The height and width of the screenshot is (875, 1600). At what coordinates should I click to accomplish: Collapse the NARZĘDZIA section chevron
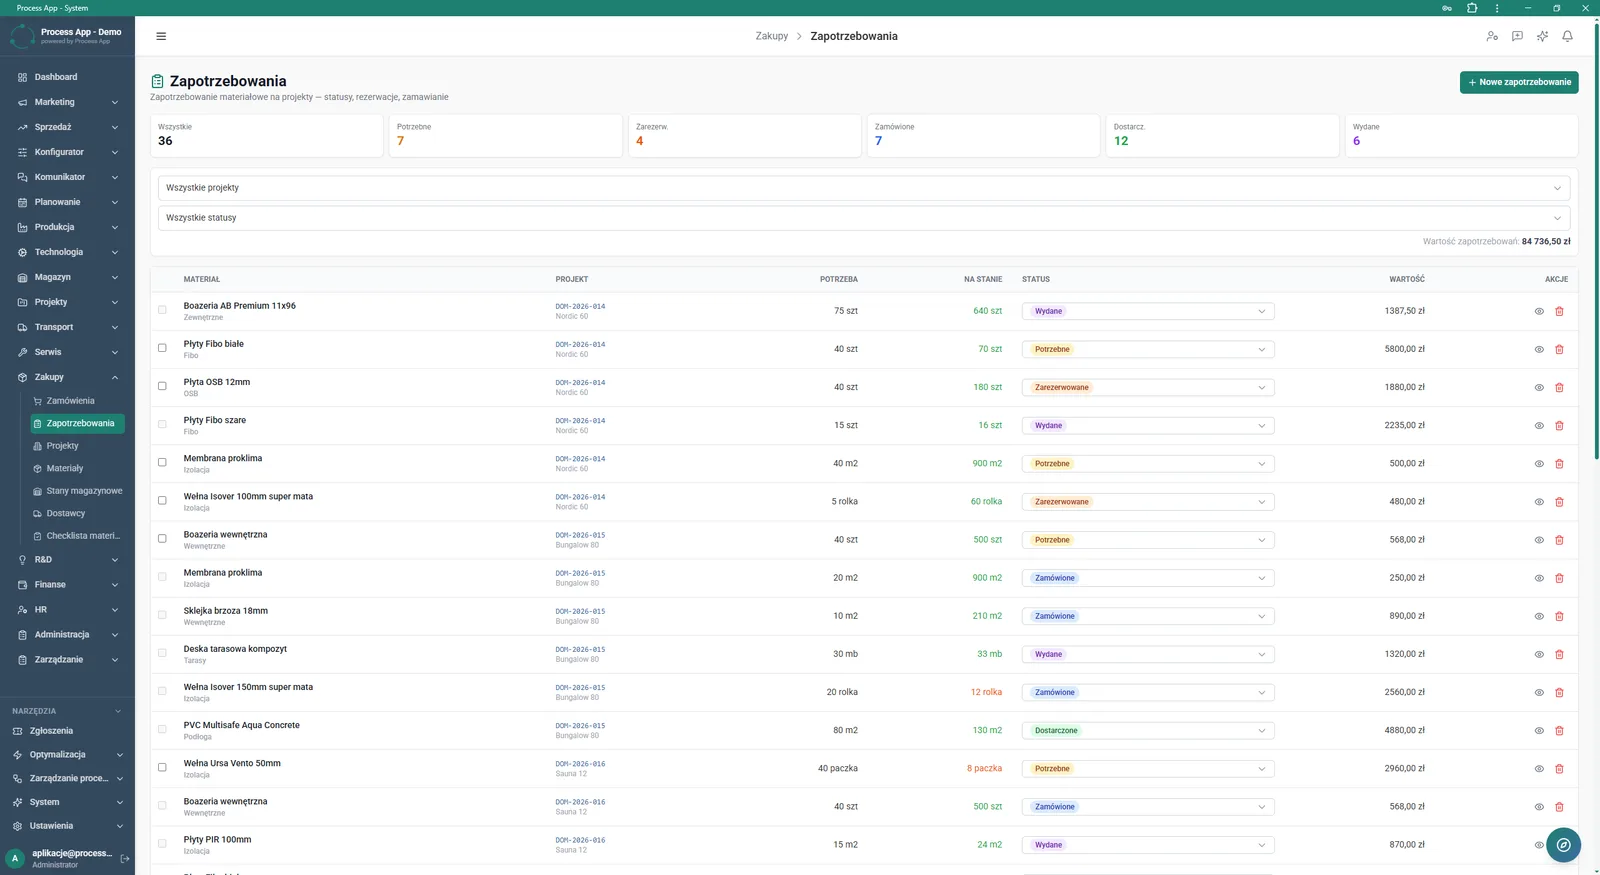pyautogui.click(x=118, y=711)
